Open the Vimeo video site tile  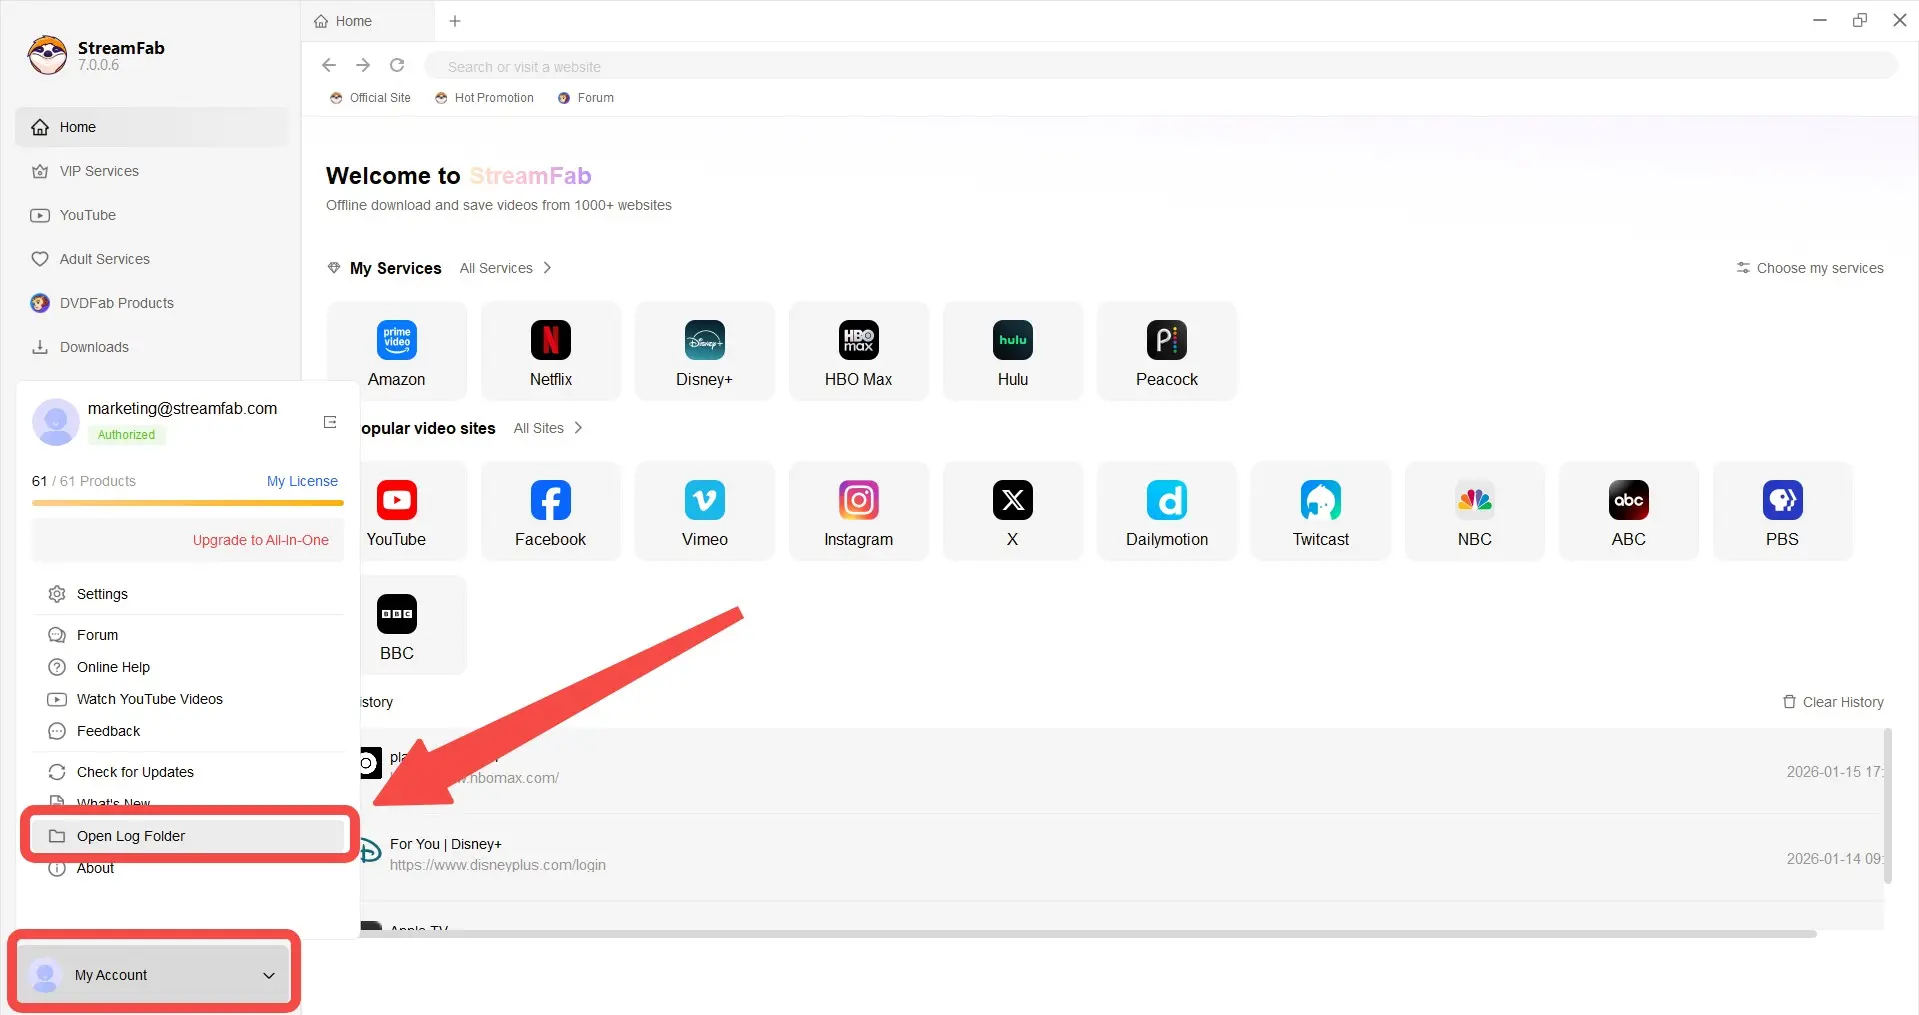click(705, 511)
